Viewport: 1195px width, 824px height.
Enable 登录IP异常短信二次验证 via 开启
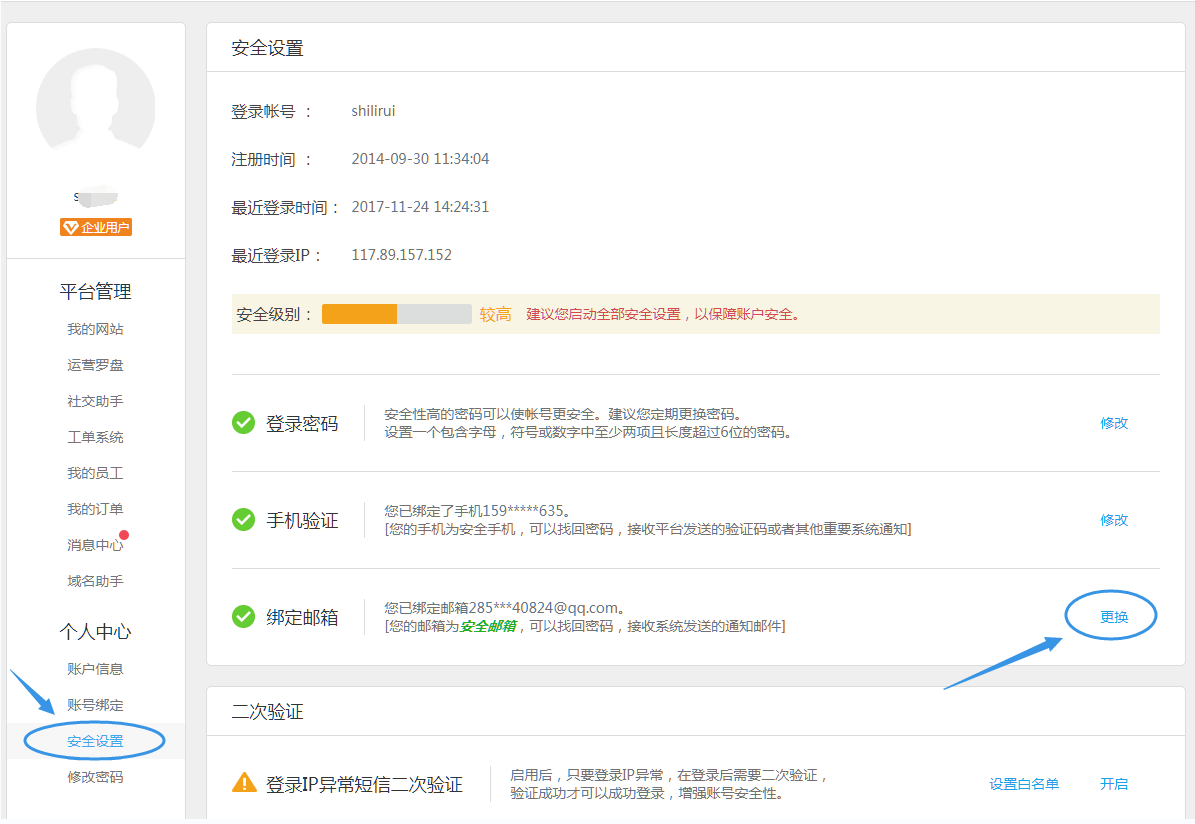pyautogui.click(x=1114, y=784)
